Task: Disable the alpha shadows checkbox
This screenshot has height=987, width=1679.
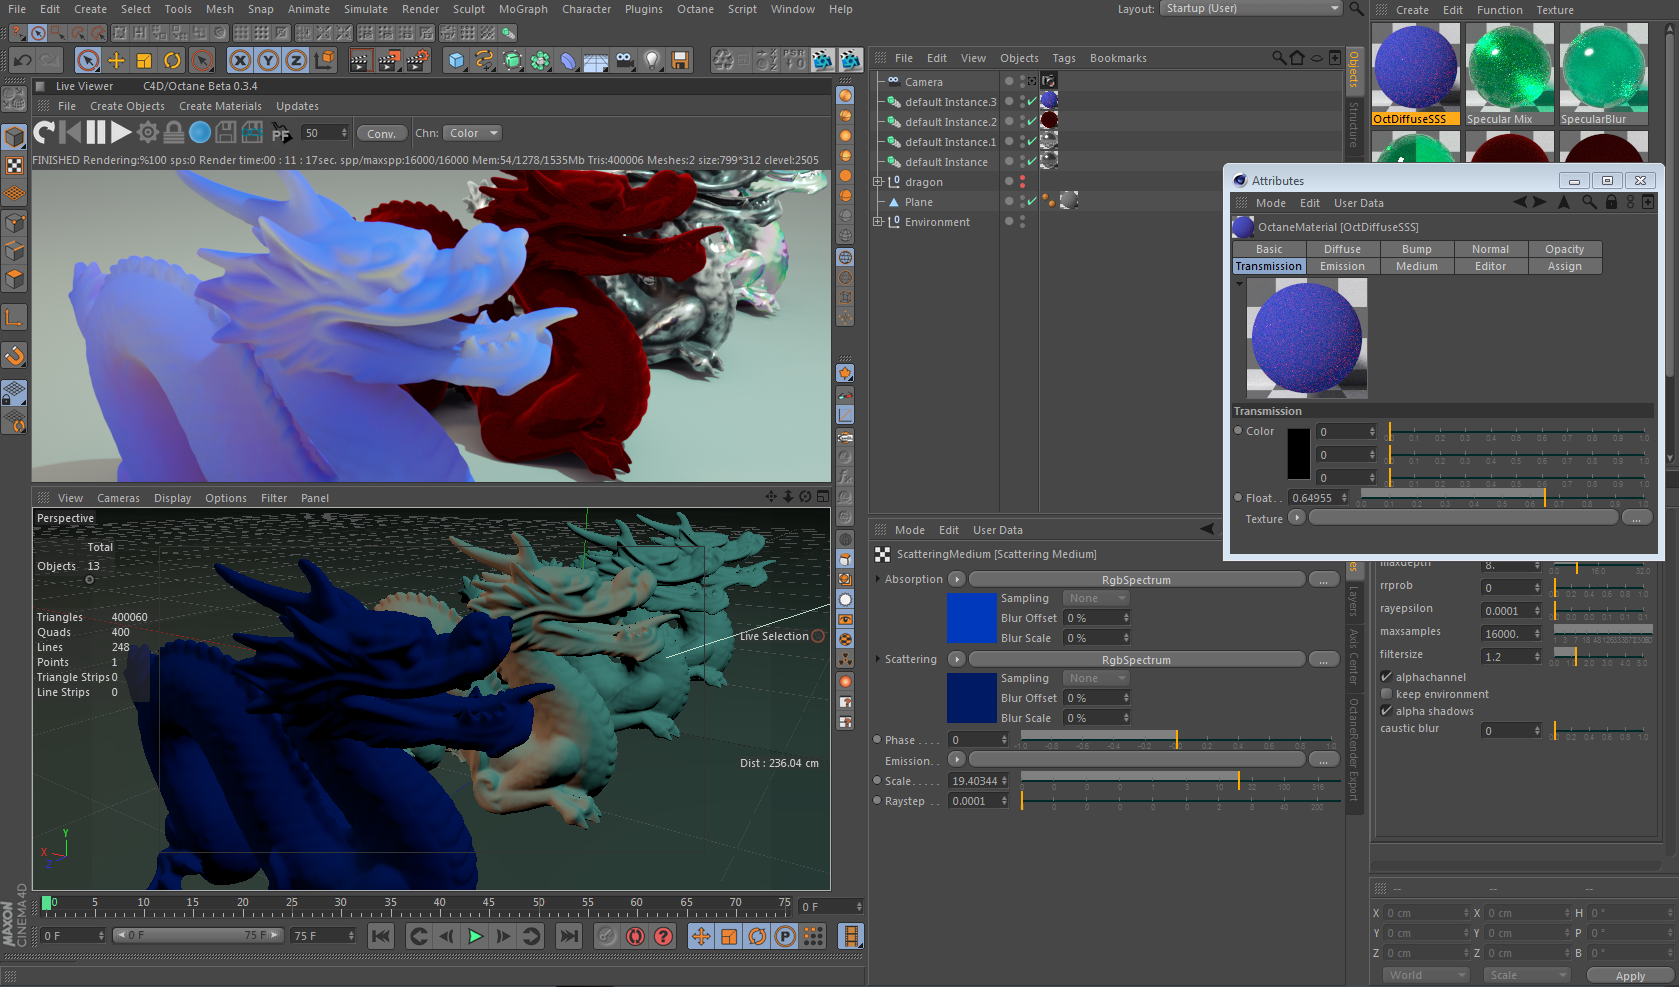Action: 1386,711
